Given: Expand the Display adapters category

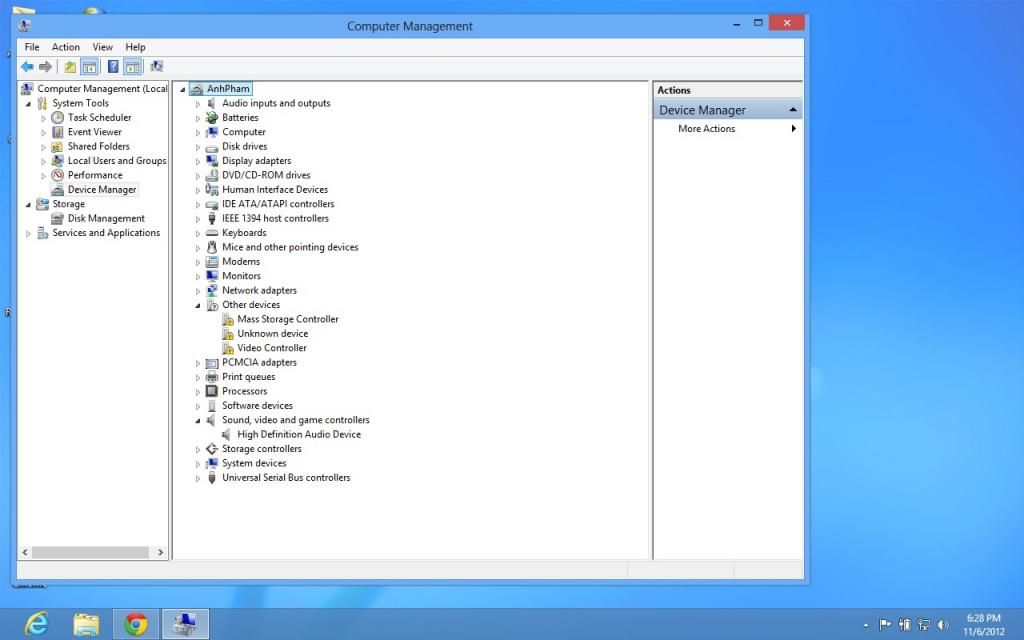Looking at the screenshot, I should (x=198, y=161).
